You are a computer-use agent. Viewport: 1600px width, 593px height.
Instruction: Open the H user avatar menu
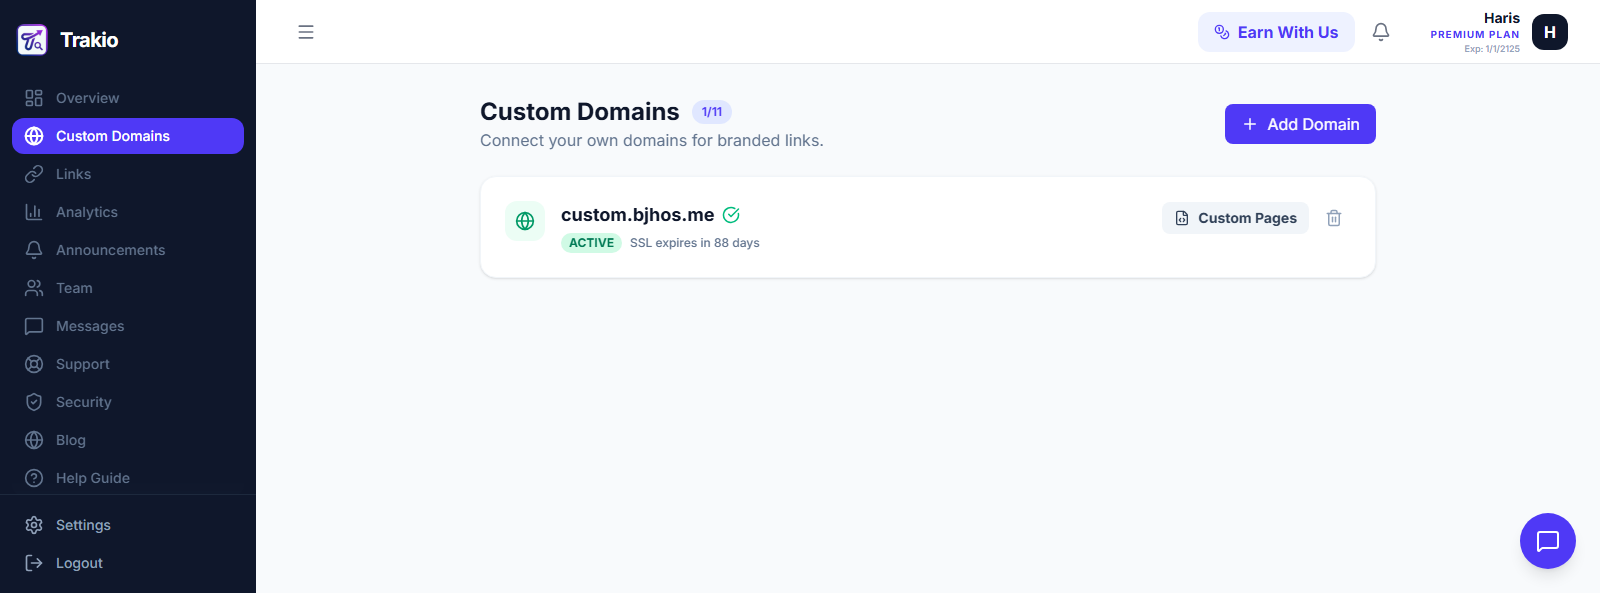click(x=1550, y=32)
